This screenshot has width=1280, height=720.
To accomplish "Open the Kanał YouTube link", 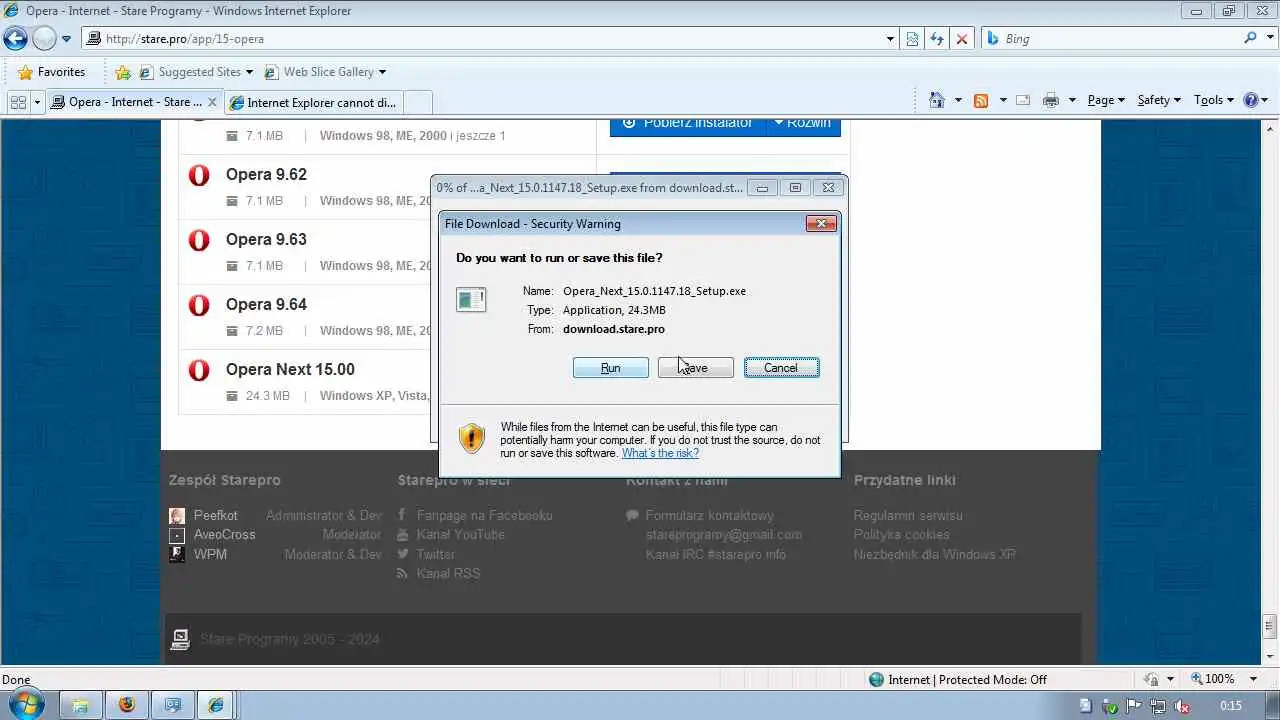I will tap(460, 534).
